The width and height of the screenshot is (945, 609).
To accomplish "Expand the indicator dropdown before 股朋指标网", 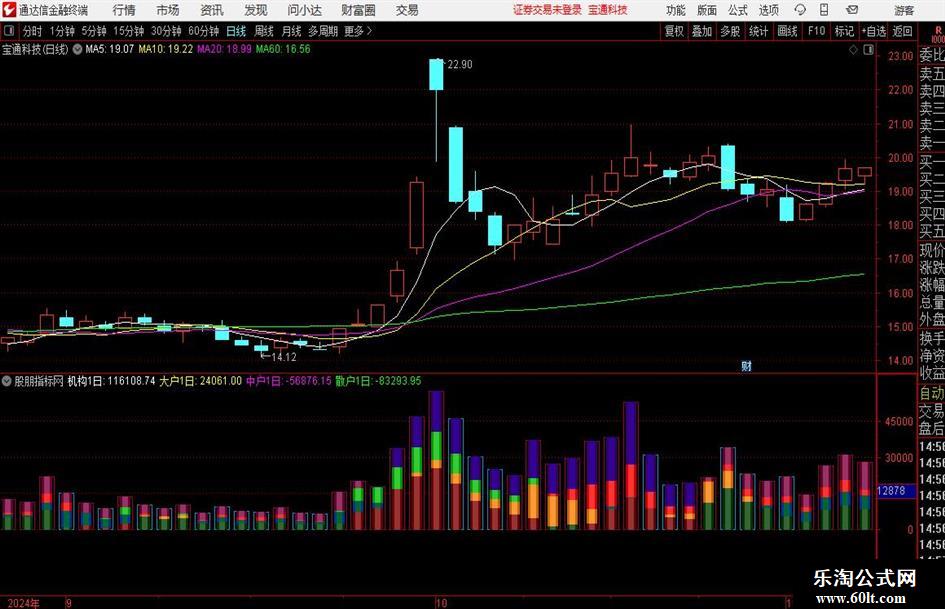I will click(x=7, y=381).
